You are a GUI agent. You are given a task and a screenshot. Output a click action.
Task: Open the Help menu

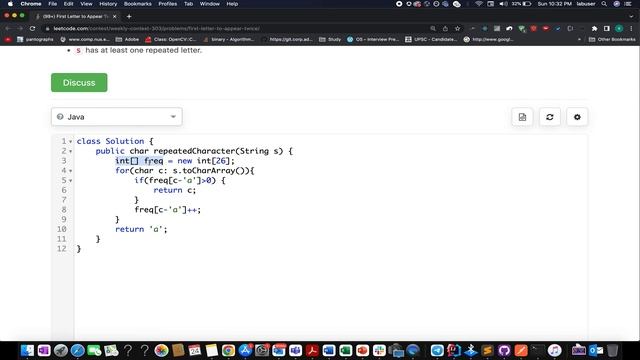click(232, 4)
